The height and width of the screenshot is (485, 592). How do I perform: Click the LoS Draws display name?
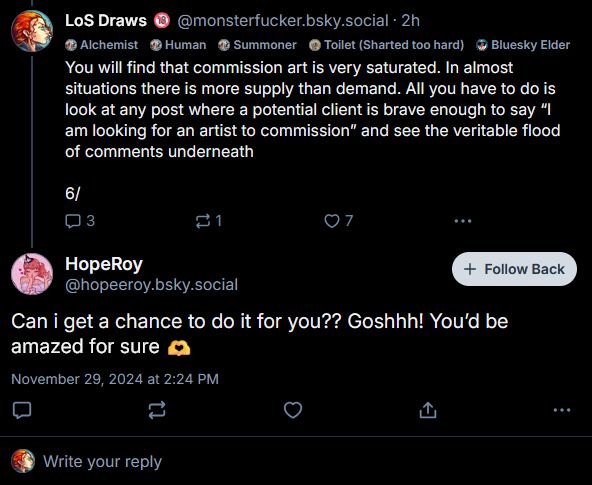[106, 21]
